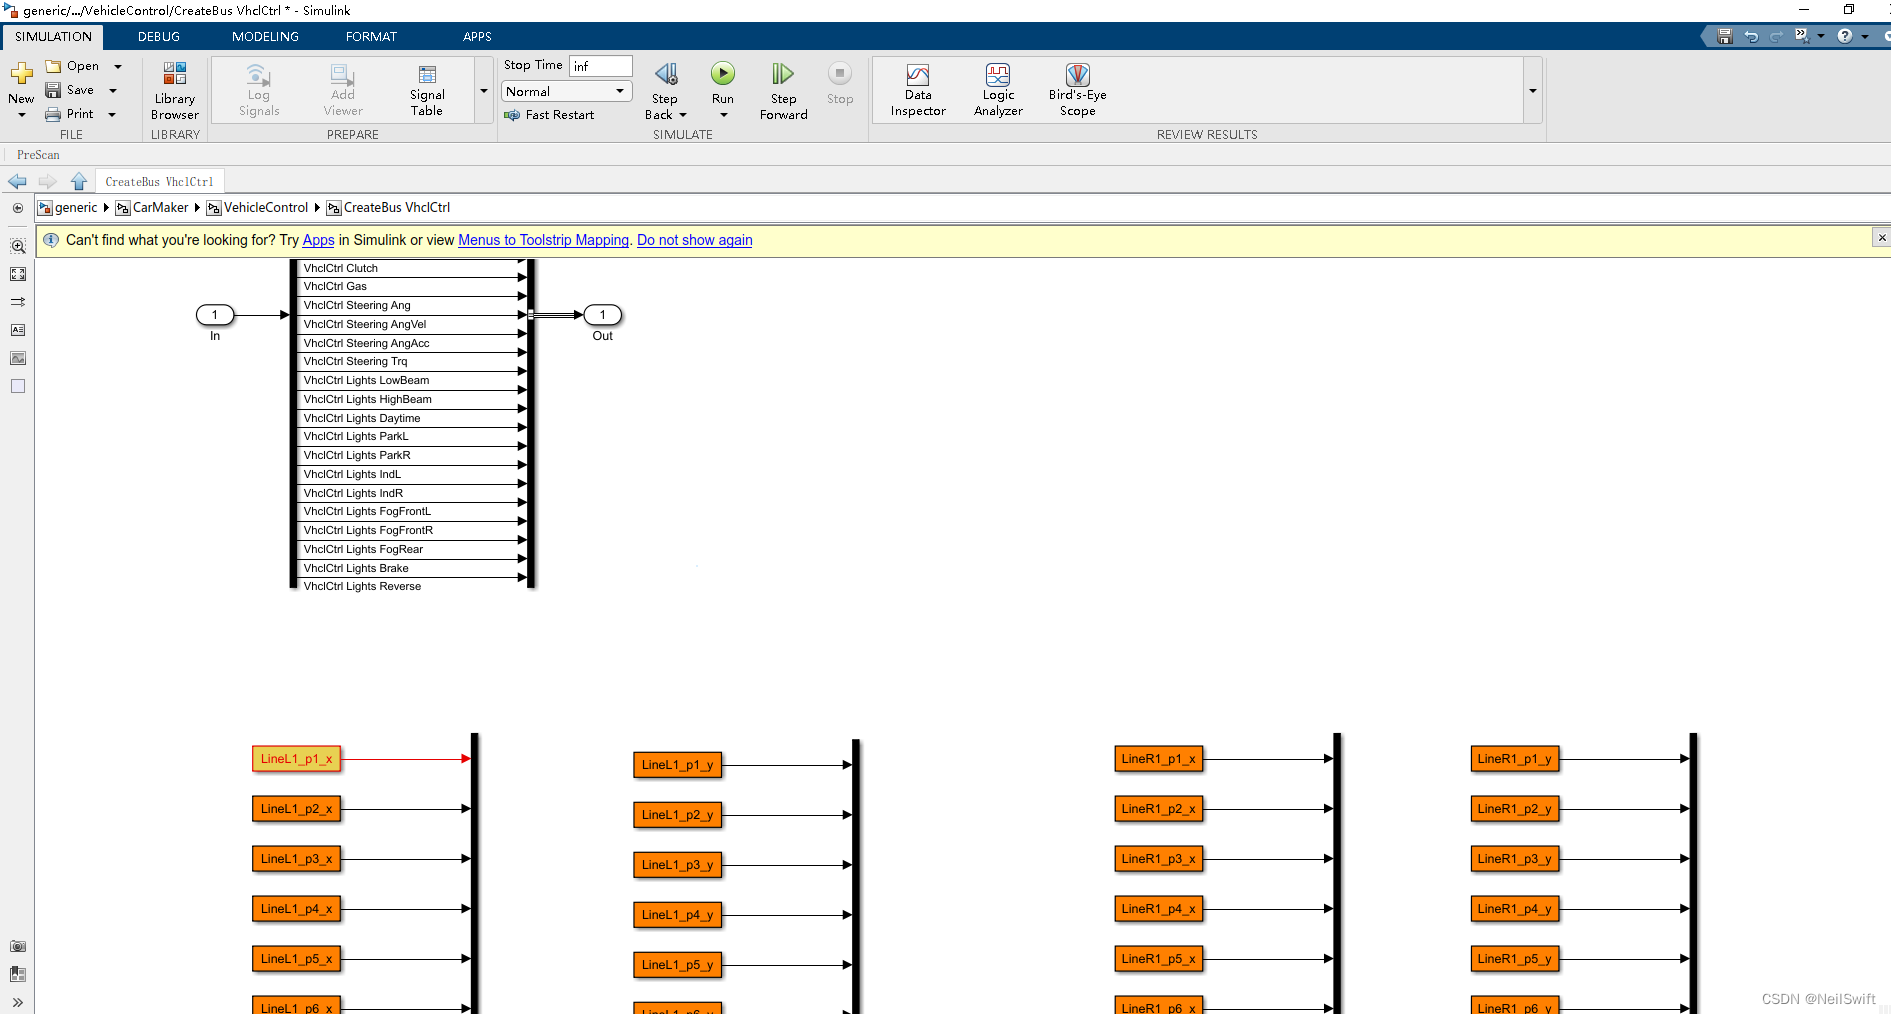Click VehicleControl in the breadcrumb
The width and height of the screenshot is (1891, 1014).
tap(266, 208)
